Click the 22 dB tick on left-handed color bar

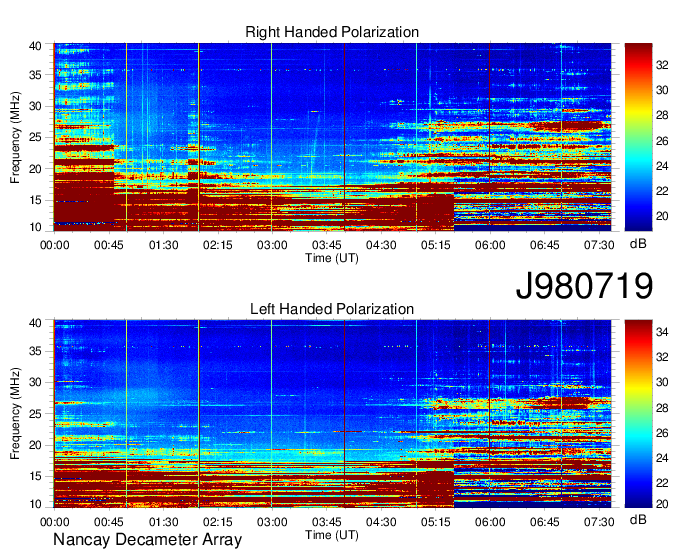click(x=662, y=483)
